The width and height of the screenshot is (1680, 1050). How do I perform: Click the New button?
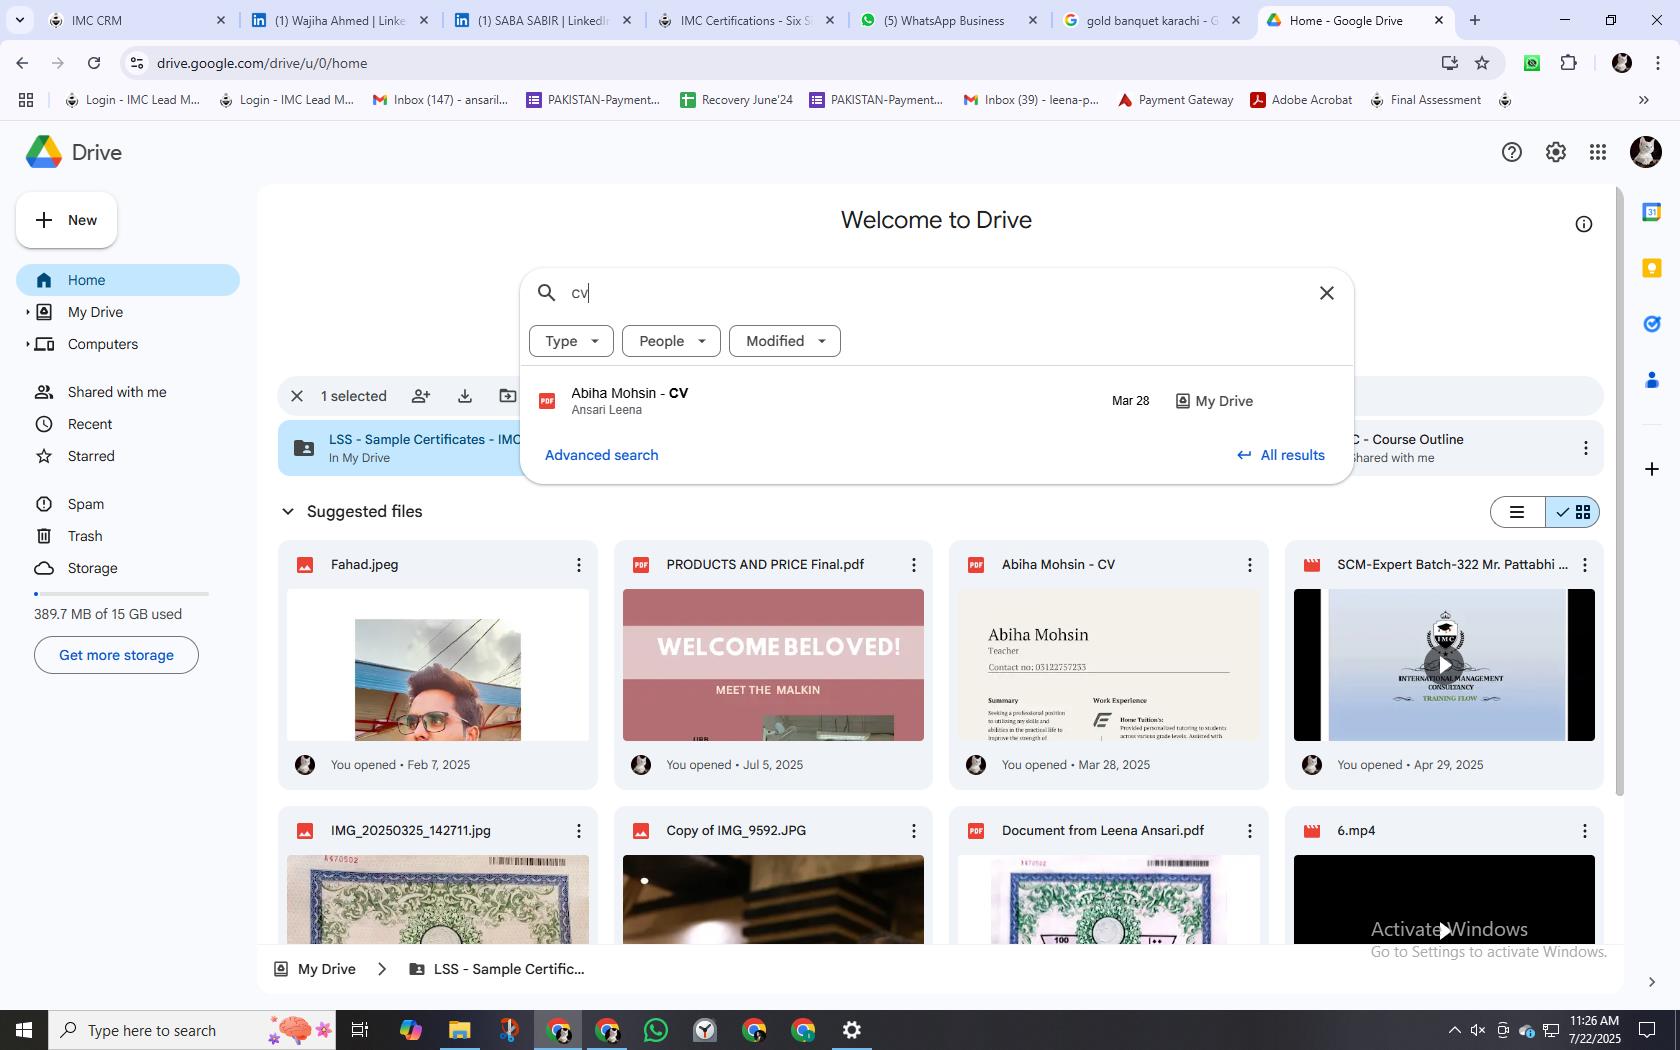tap(66, 220)
